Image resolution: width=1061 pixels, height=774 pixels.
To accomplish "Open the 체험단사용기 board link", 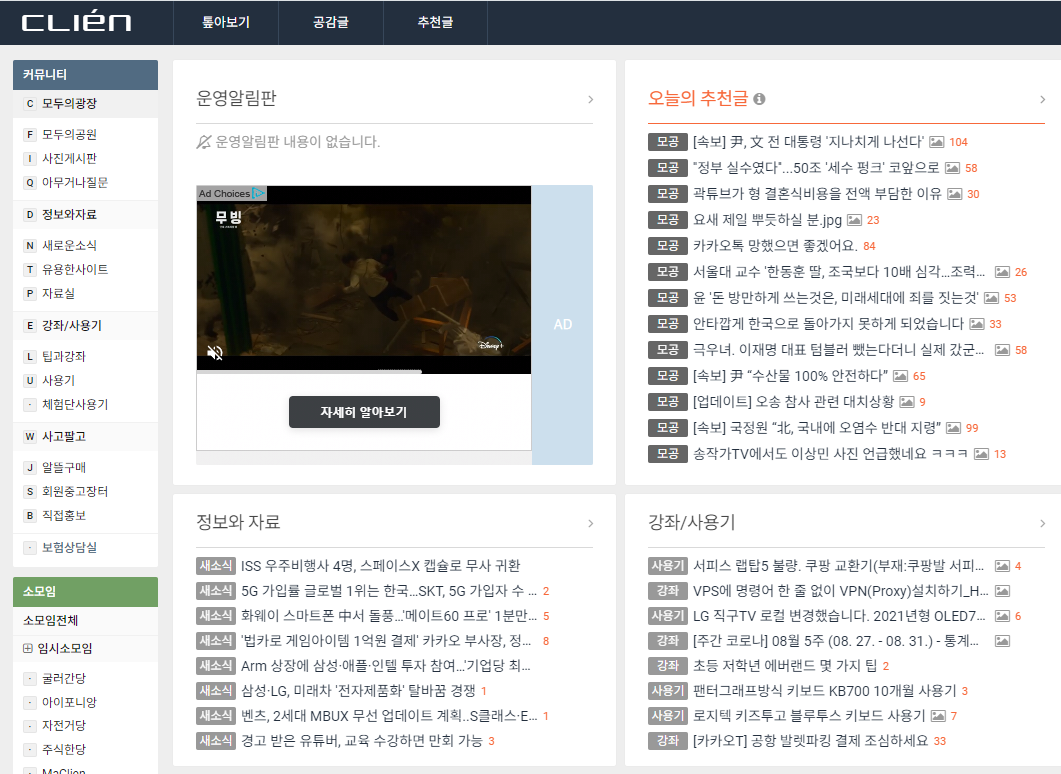I will click(75, 405).
